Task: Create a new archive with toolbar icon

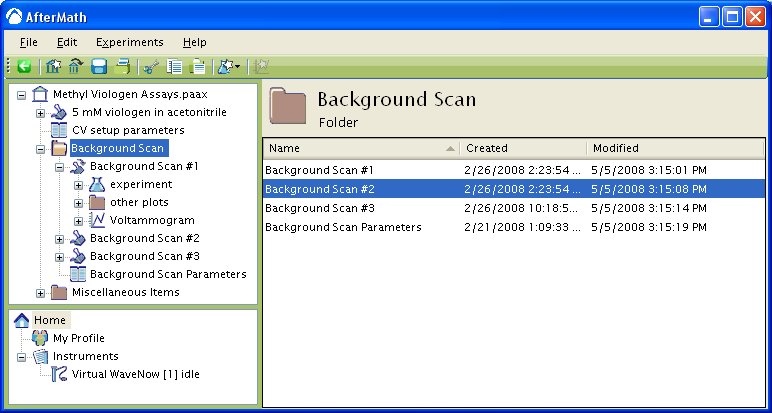Action: pos(53,66)
